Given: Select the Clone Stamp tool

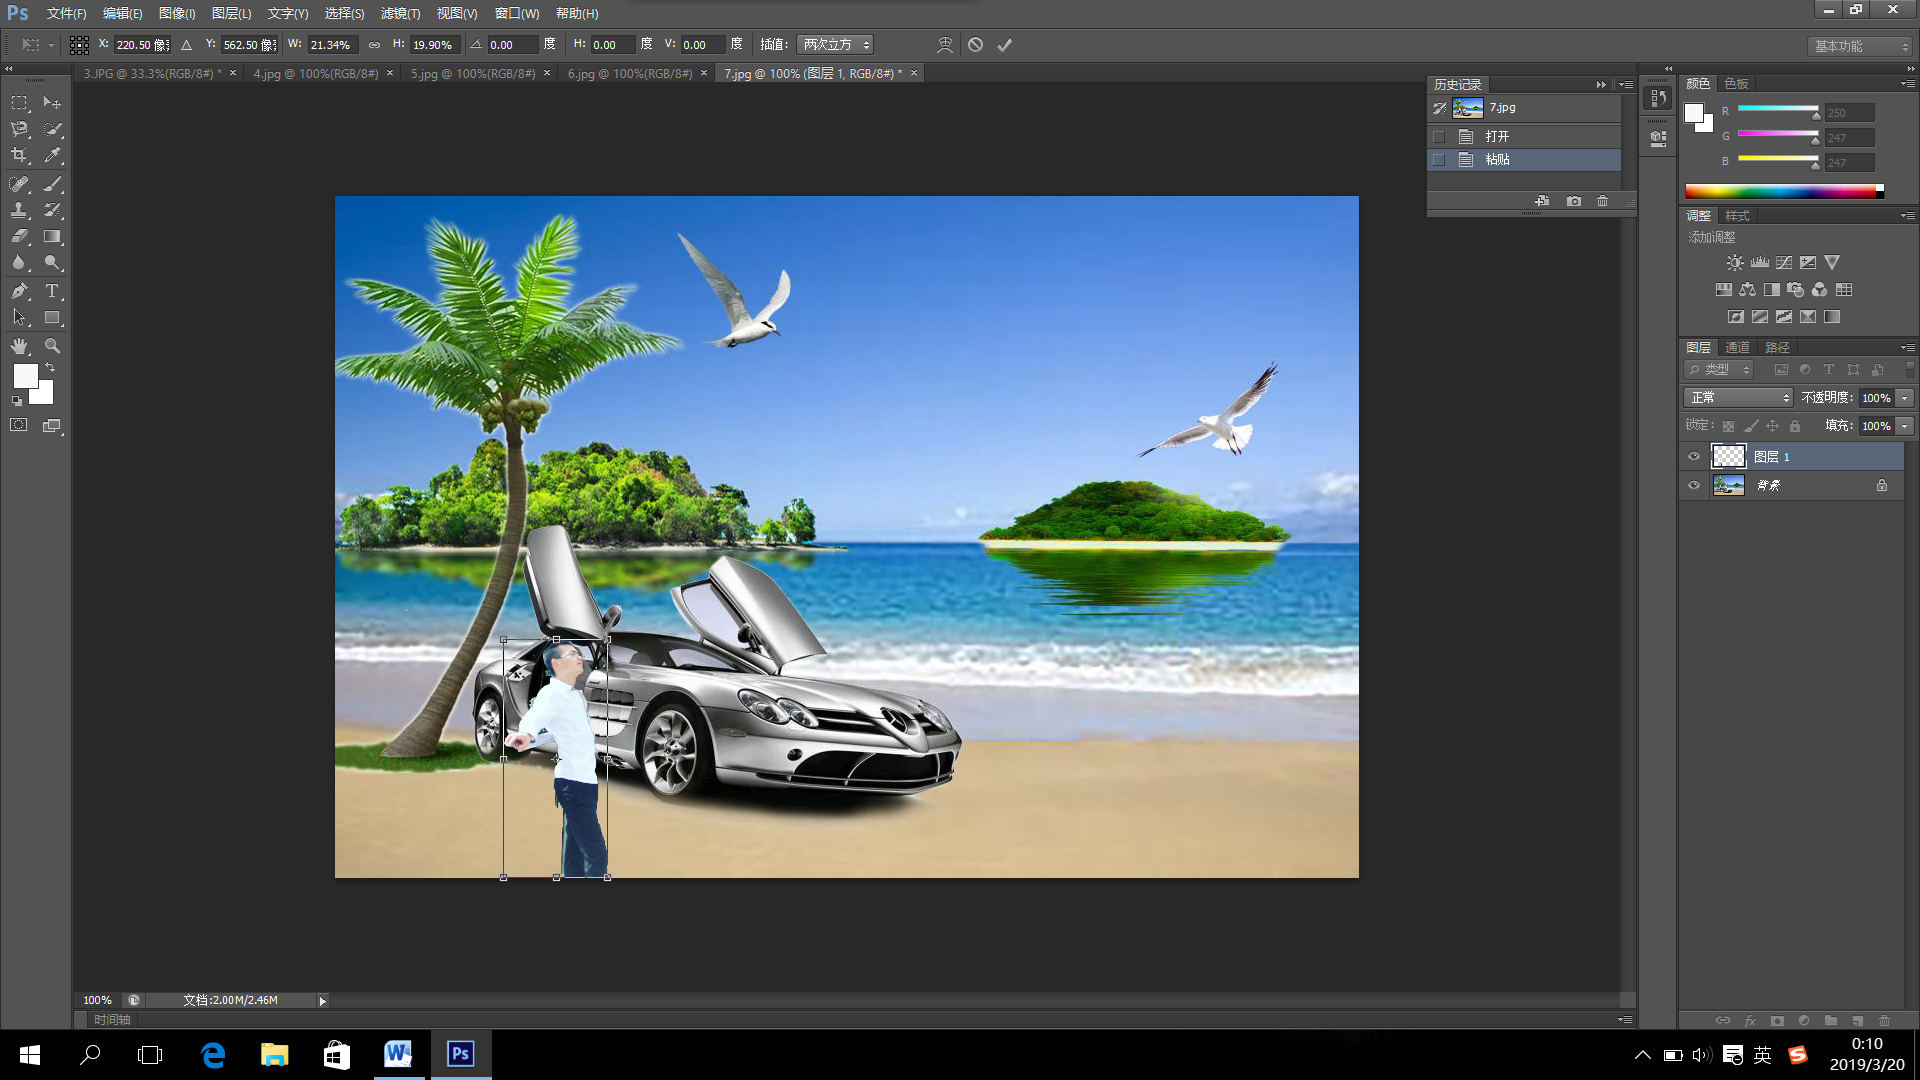Looking at the screenshot, I should pyautogui.click(x=19, y=210).
